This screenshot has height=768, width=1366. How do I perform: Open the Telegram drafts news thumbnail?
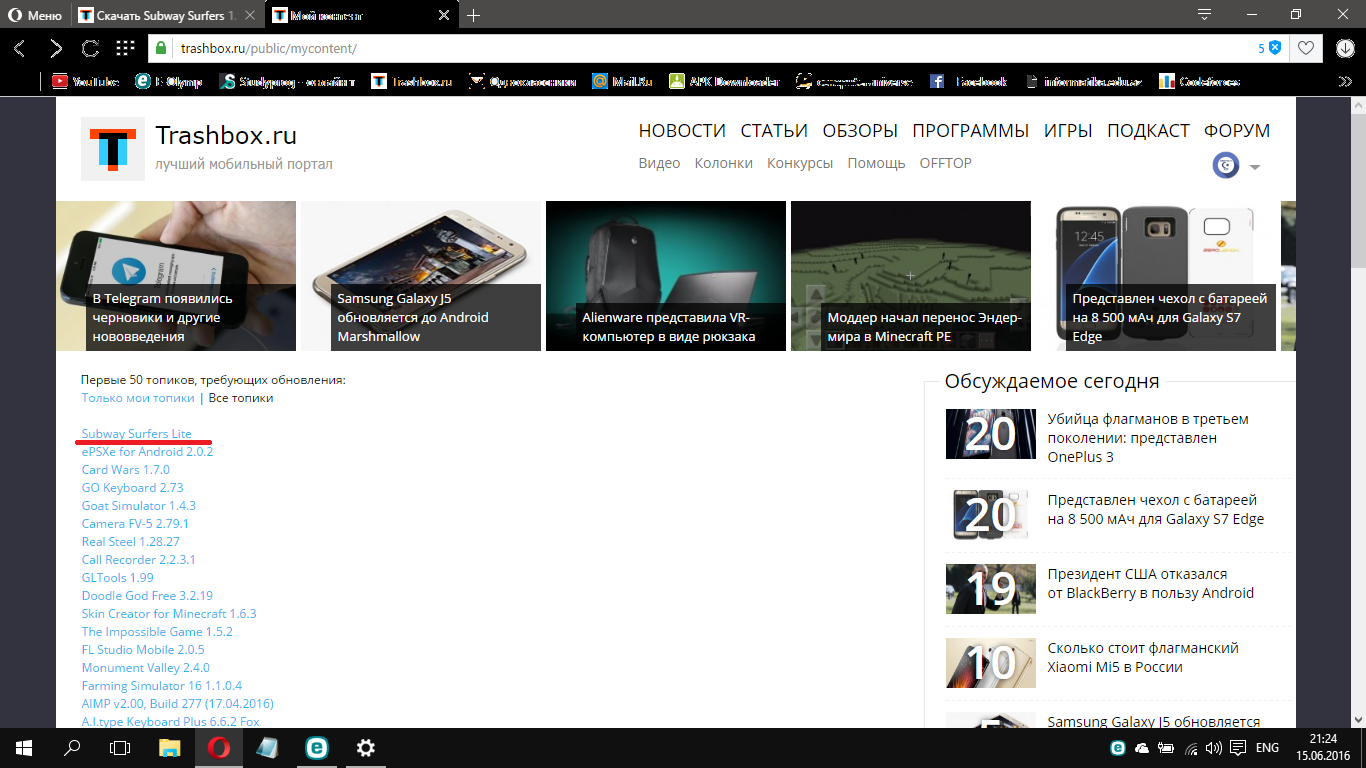(176, 276)
